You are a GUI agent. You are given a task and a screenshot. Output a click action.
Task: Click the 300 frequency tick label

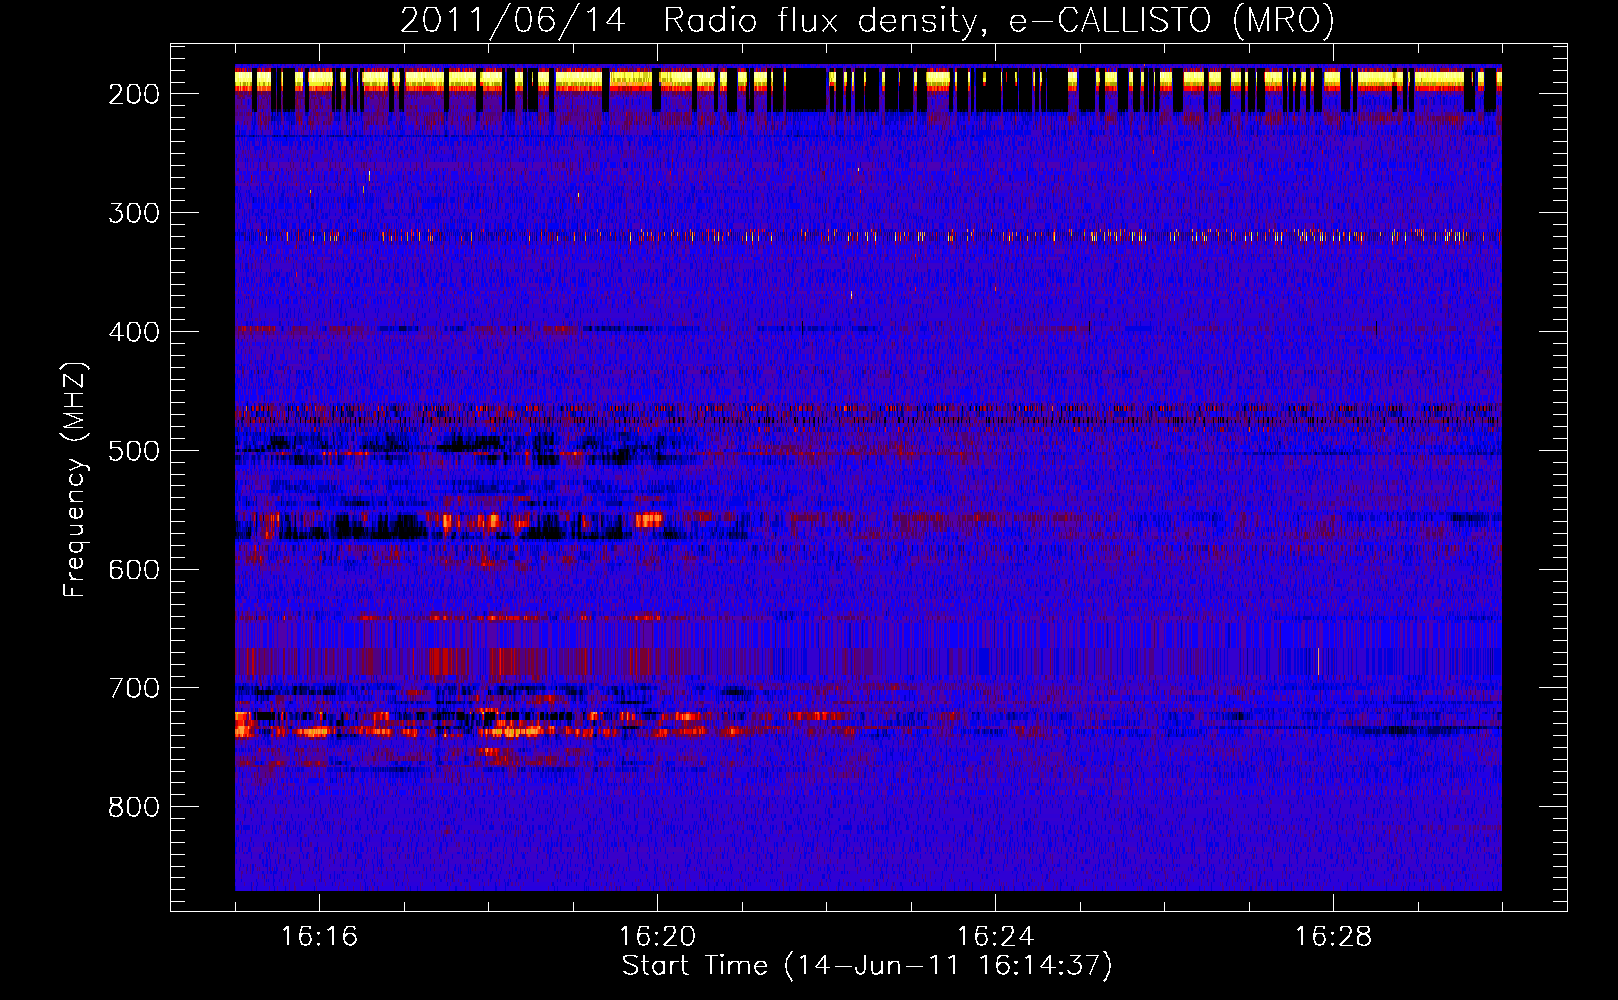click(134, 213)
